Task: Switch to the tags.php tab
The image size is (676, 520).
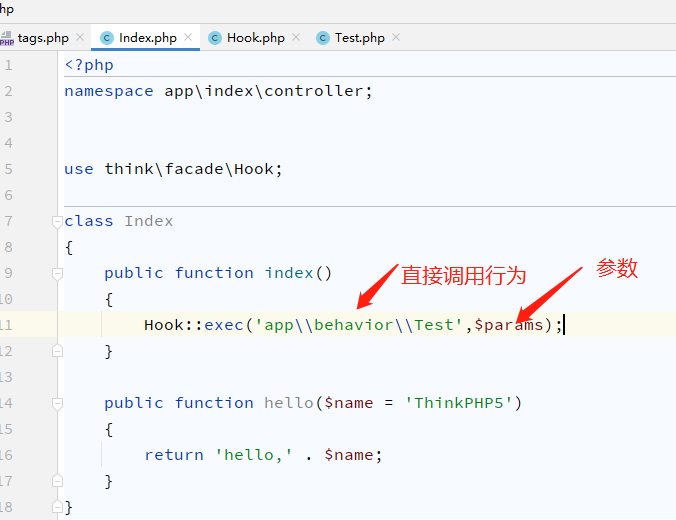Action: click(x=43, y=38)
